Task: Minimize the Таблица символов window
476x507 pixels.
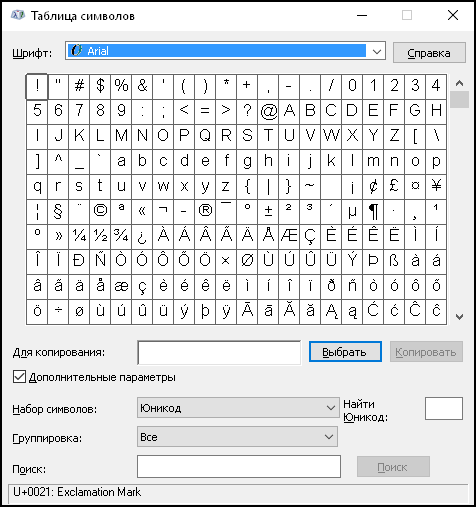Action: click(x=362, y=15)
